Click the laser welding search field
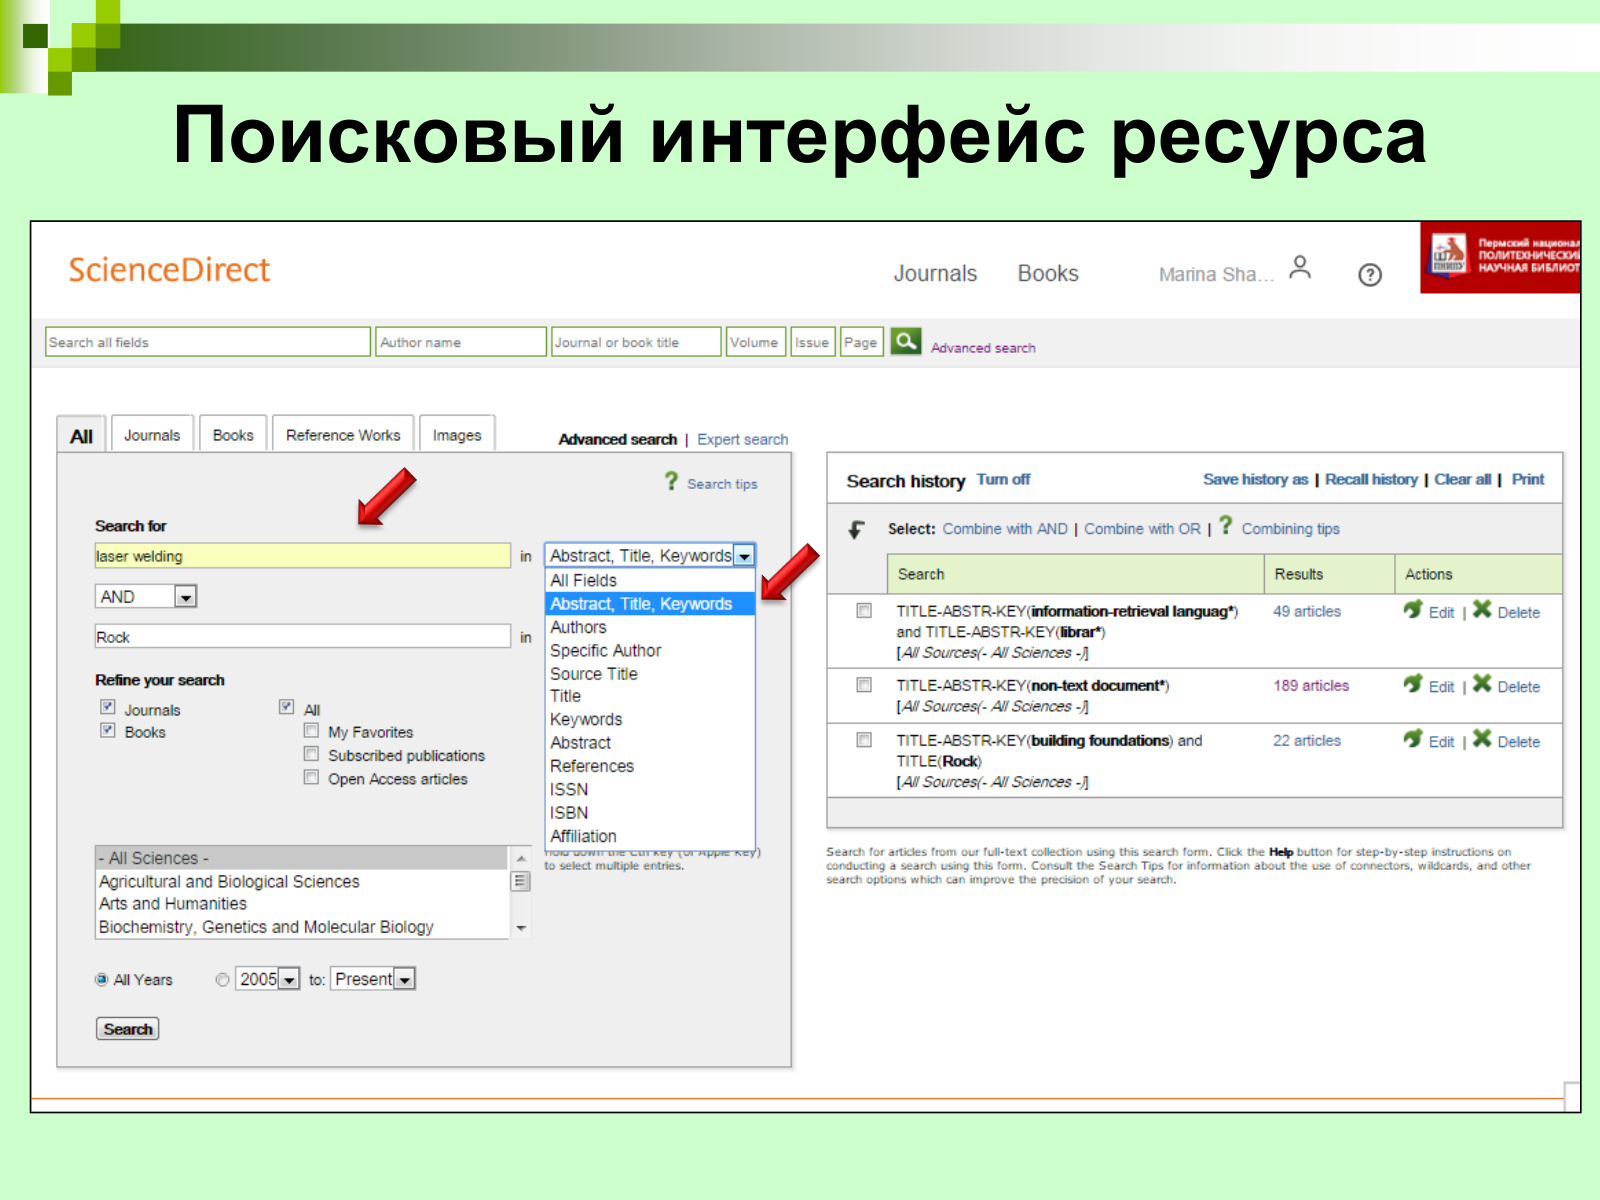Viewport: 1600px width, 1200px height. point(303,556)
